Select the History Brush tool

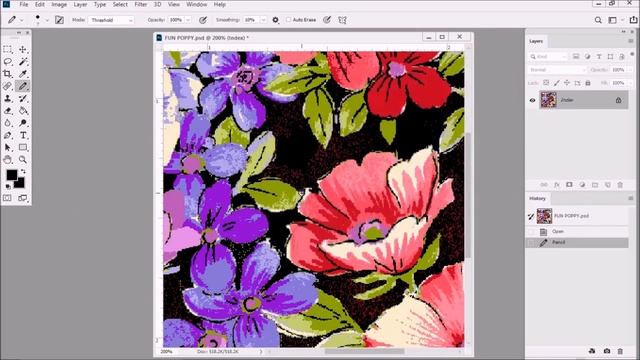click(x=23, y=98)
